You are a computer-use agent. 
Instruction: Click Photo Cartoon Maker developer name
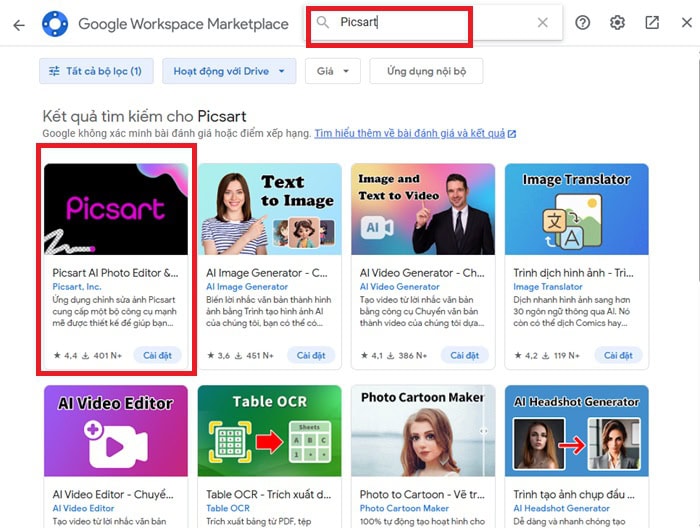(404, 508)
